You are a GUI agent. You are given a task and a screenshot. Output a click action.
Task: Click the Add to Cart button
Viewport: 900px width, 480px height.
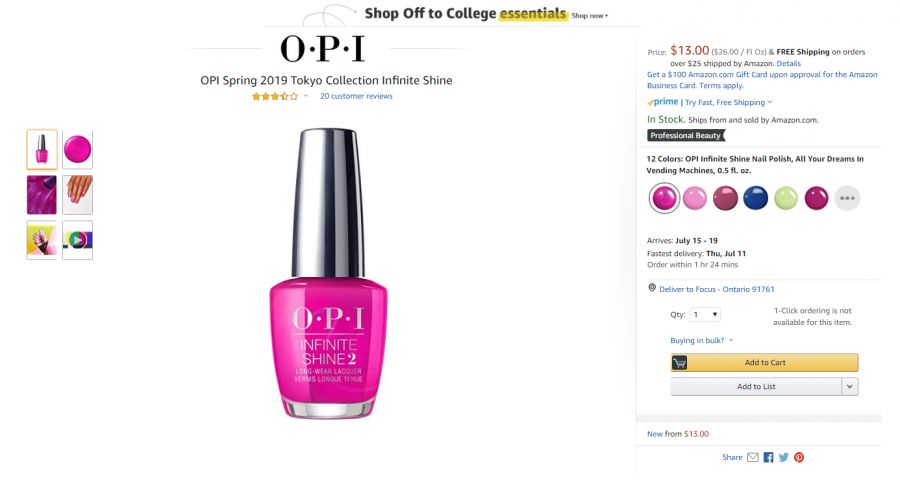tap(765, 363)
